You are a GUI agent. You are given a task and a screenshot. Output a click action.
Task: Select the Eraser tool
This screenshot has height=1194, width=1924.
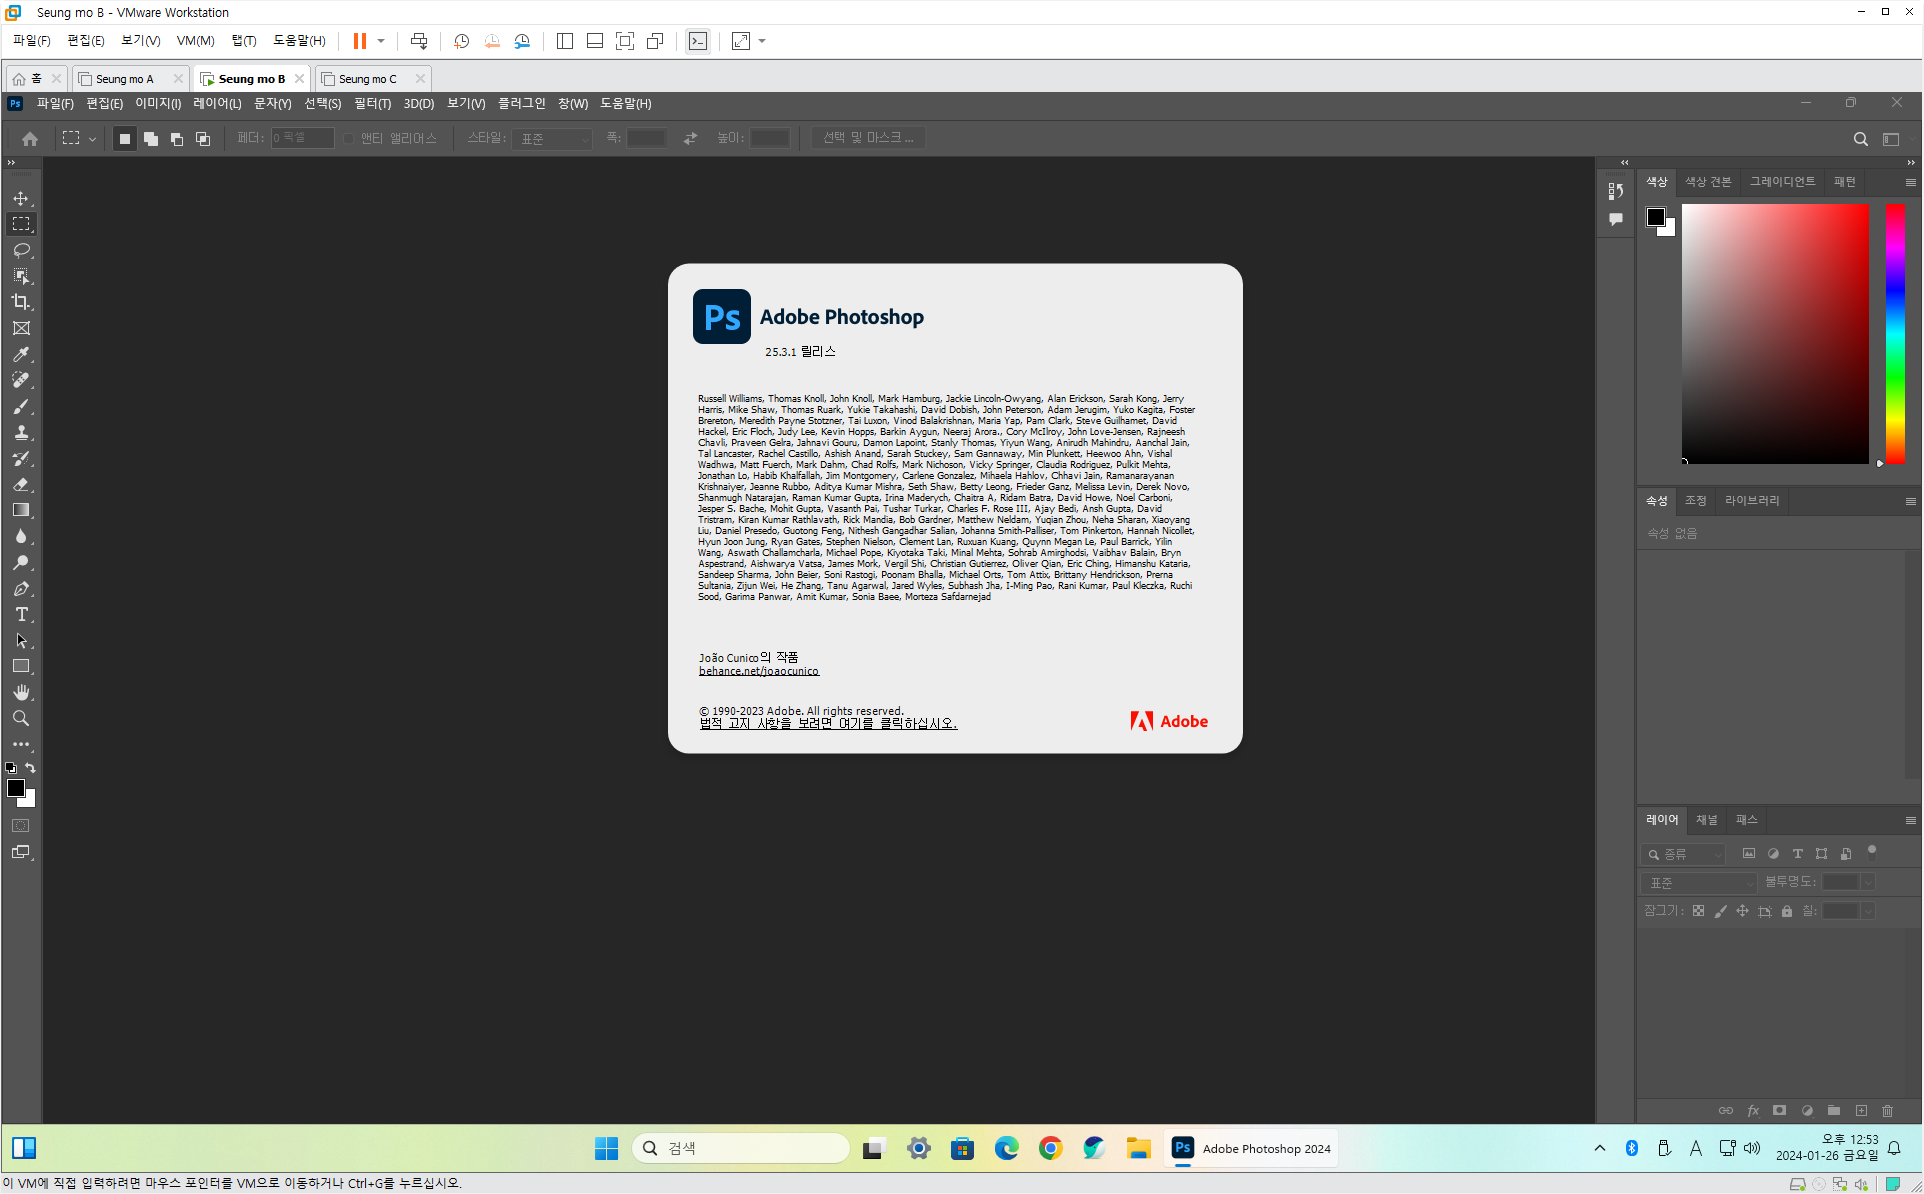click(x=21, y=484)
